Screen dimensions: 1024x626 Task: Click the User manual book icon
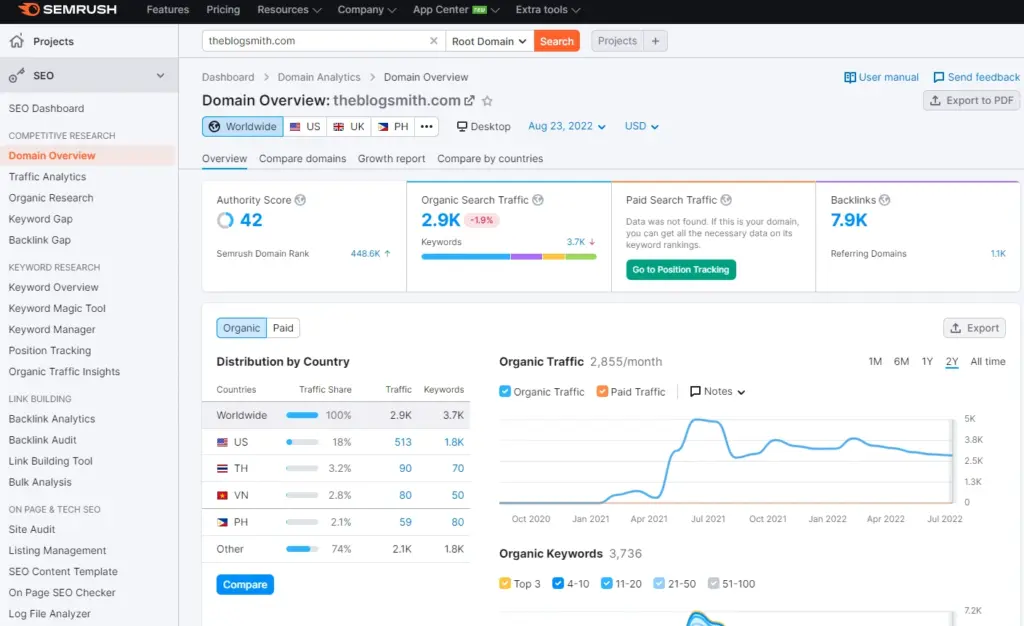click(849, 77)
